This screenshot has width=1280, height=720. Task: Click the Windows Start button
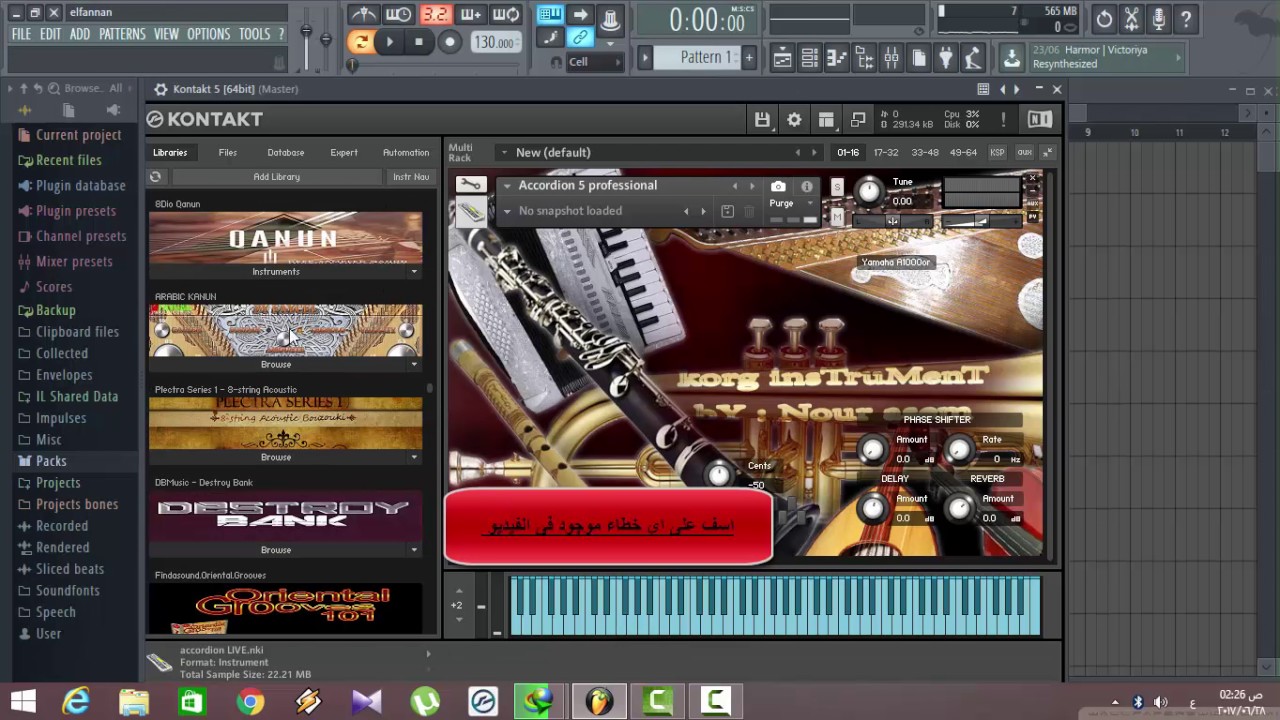point(23,701)
